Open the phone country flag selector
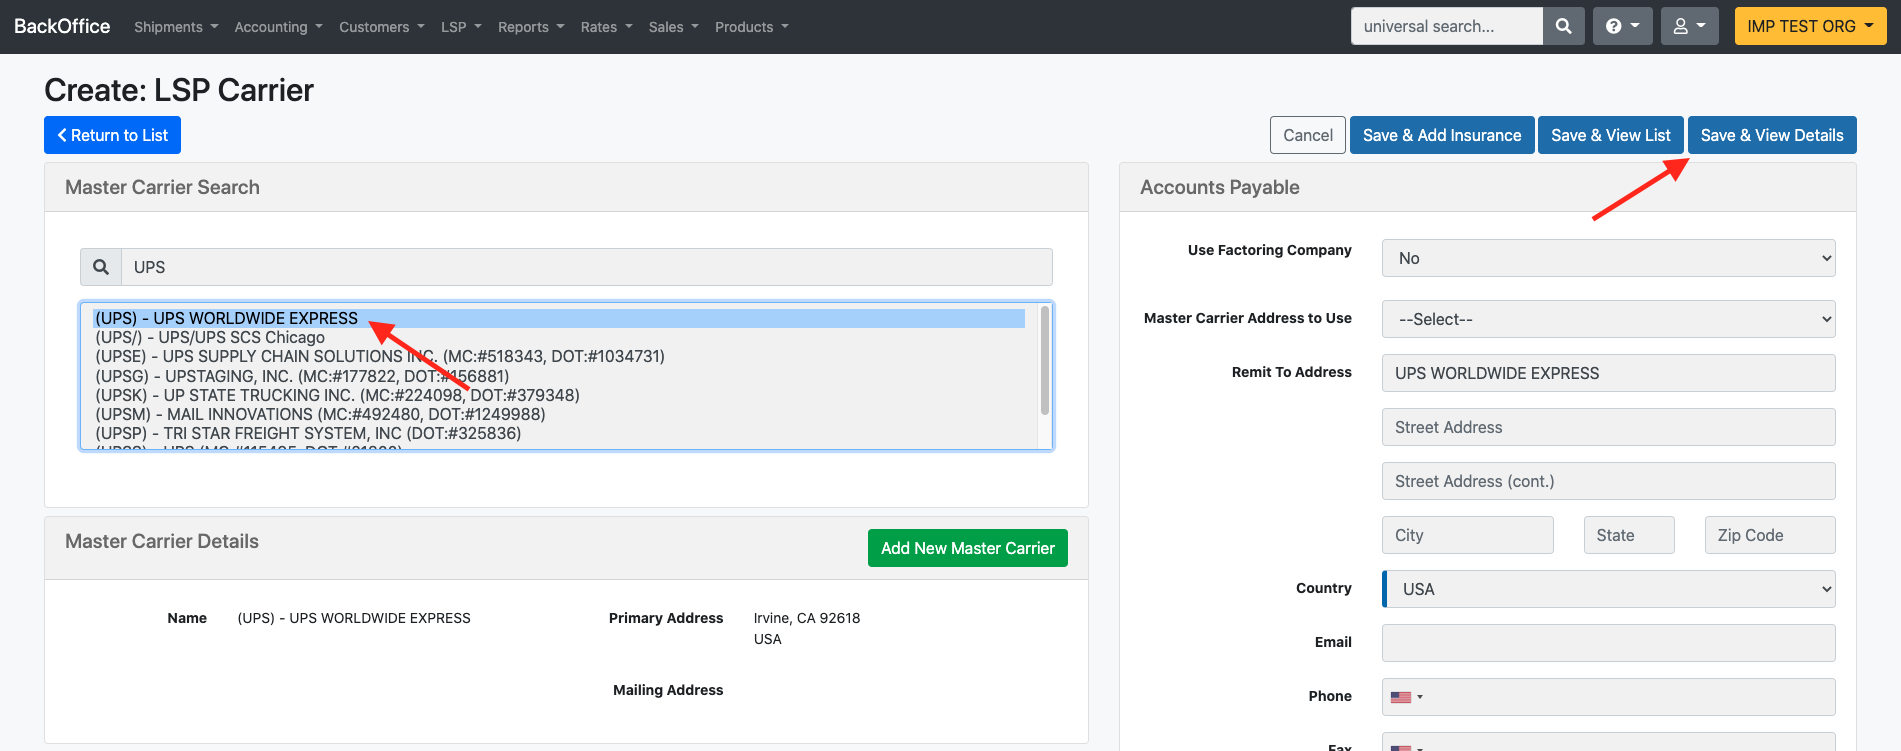1901x751 pixels. [1406, 697]
